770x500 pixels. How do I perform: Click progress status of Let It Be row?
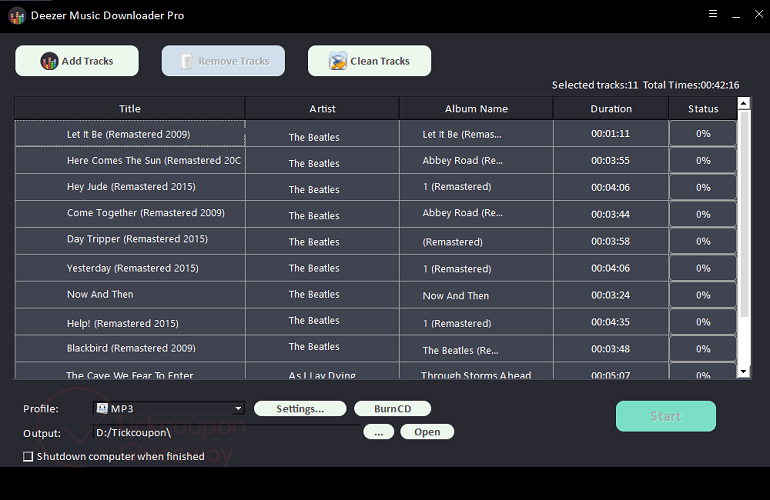[703, 134]
